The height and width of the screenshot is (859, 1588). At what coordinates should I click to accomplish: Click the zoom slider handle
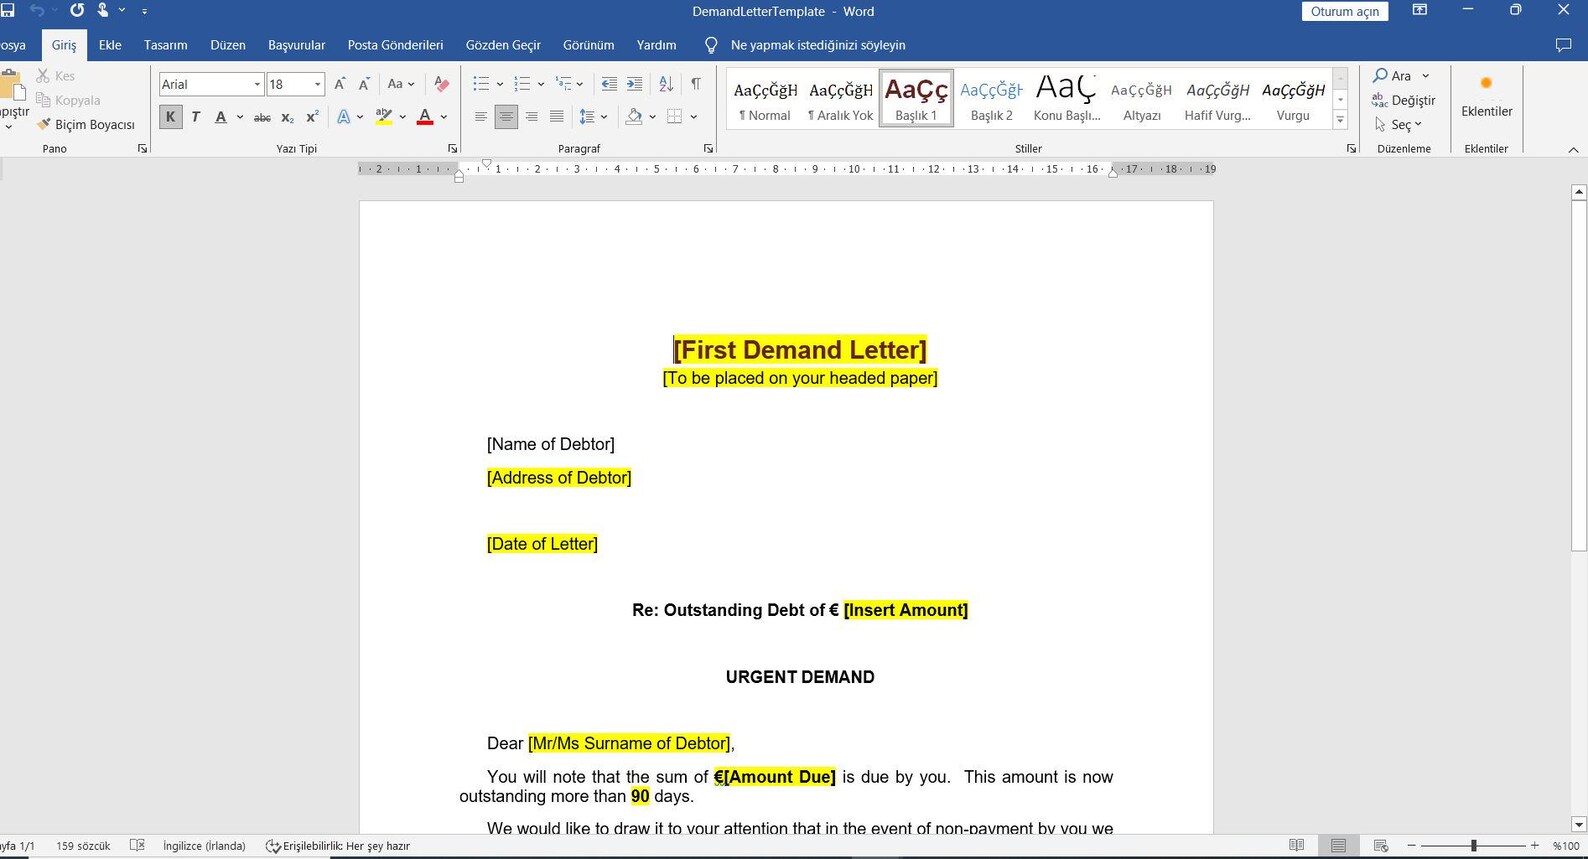(1473, 846)
